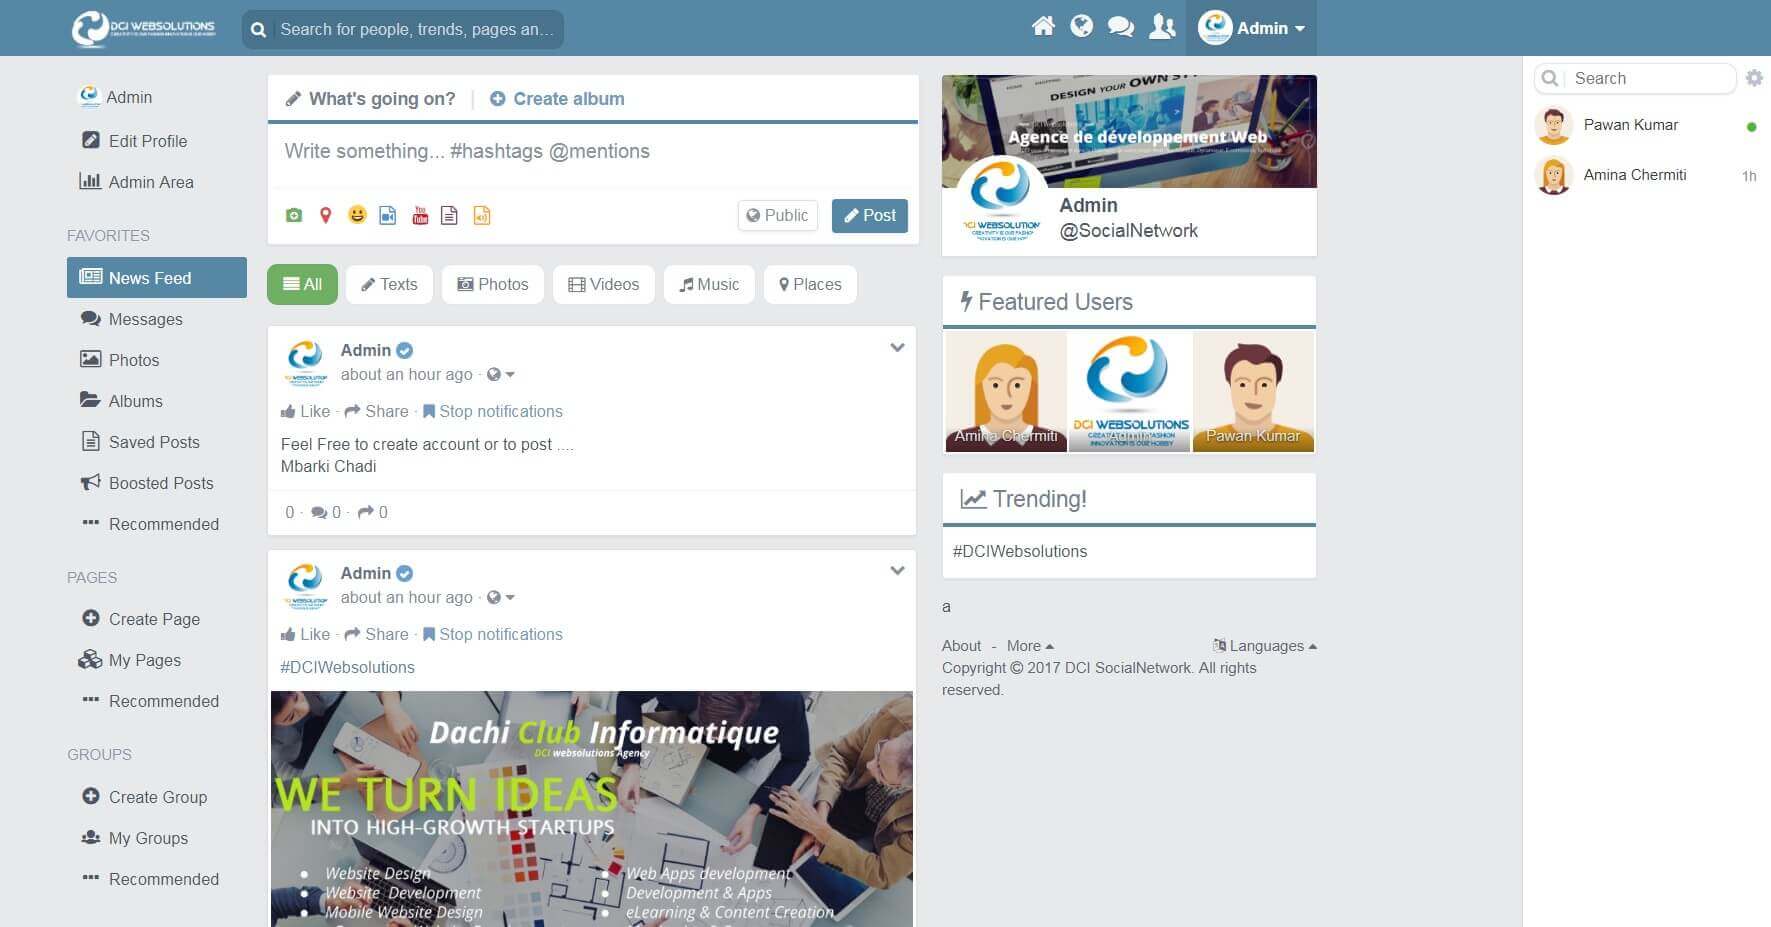The image size is (1771, 927).
Task: Select the All feed filter
Action: point(302,284)
